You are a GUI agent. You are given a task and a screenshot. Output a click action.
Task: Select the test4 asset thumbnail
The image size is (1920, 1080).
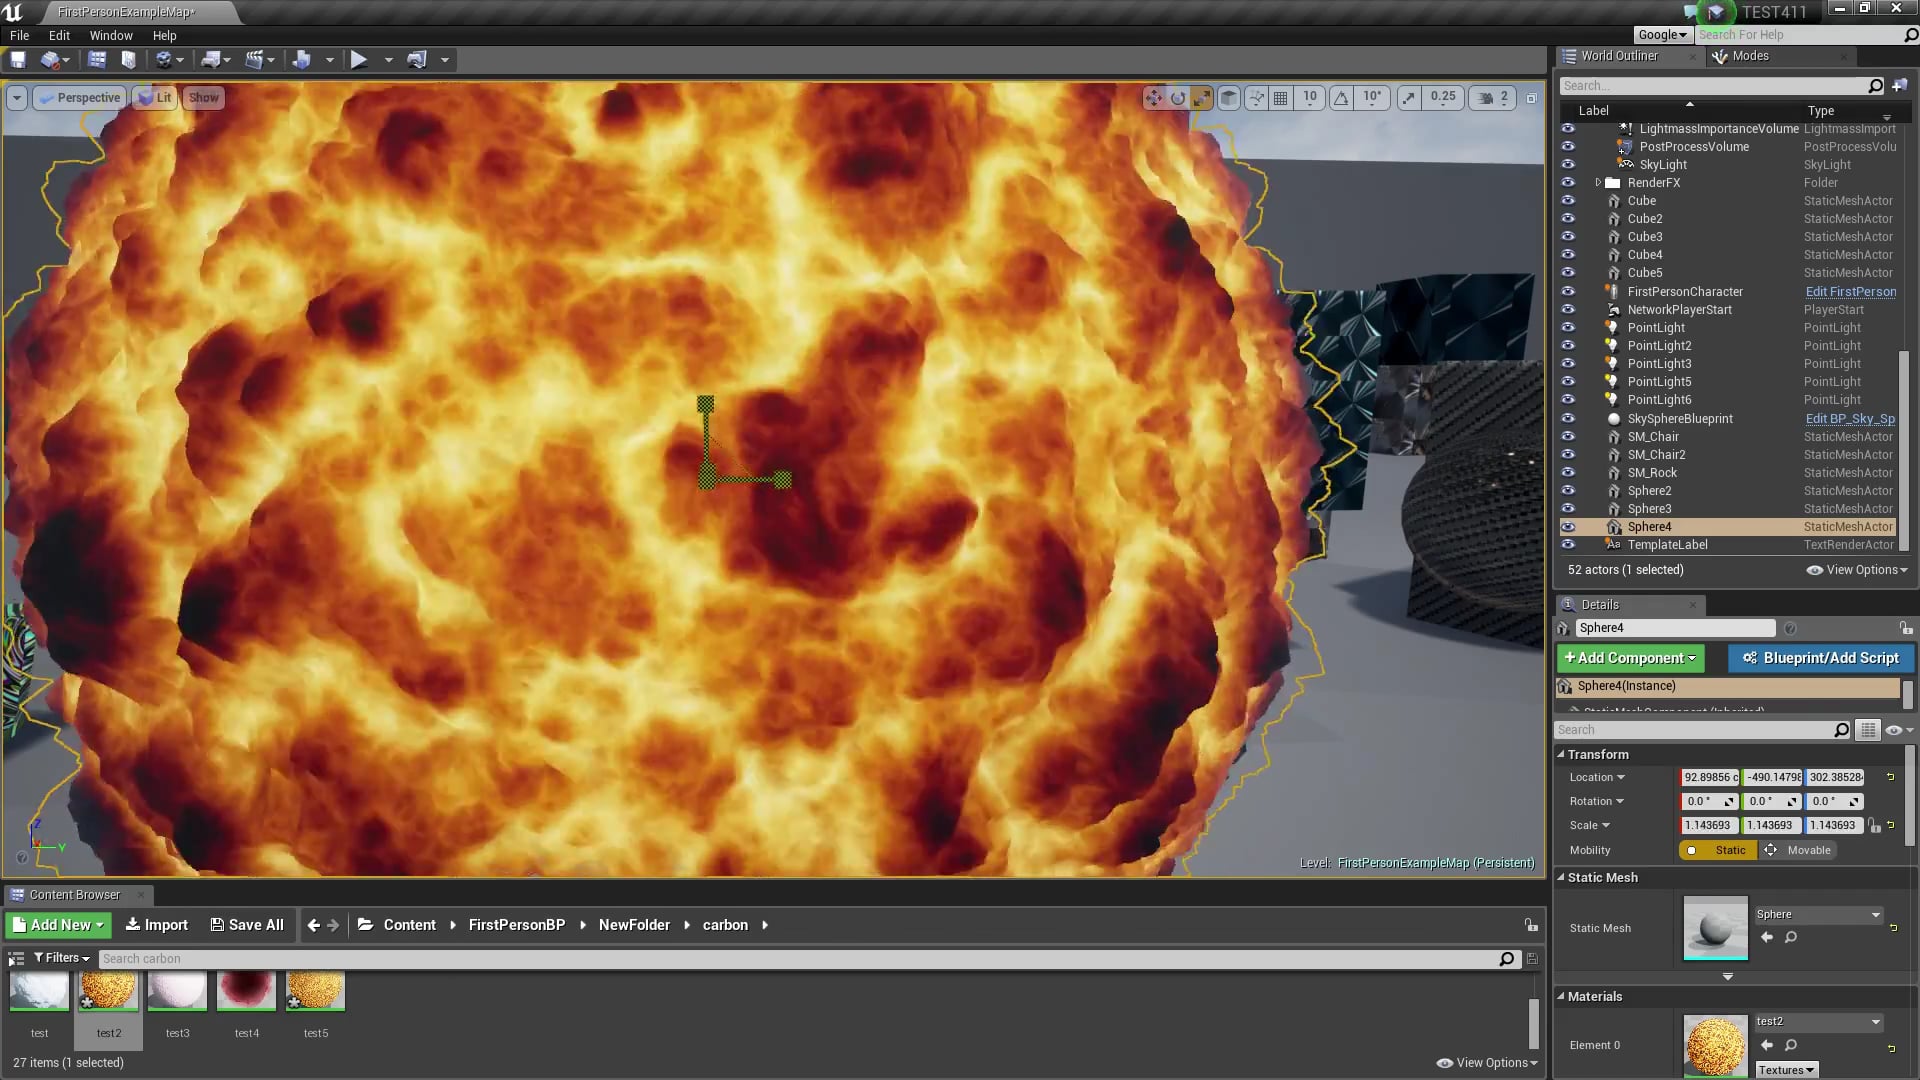pos(246,991)
